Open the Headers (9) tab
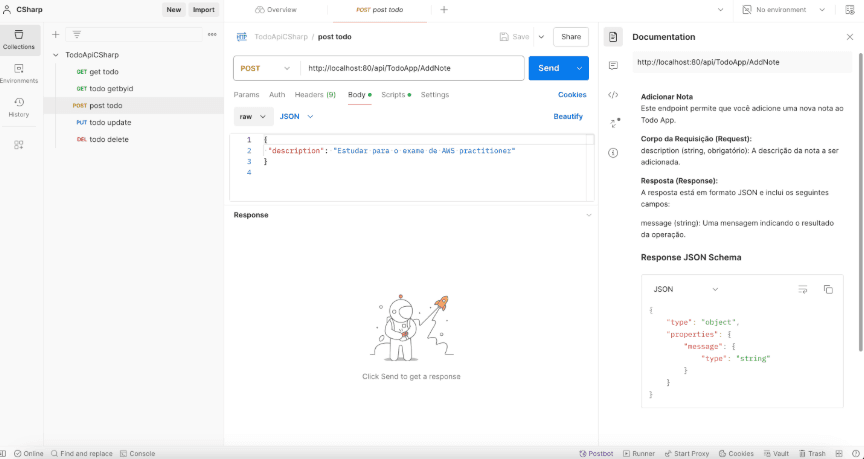Viewport: 864px width, 459px height. click(x=315, y=95)
